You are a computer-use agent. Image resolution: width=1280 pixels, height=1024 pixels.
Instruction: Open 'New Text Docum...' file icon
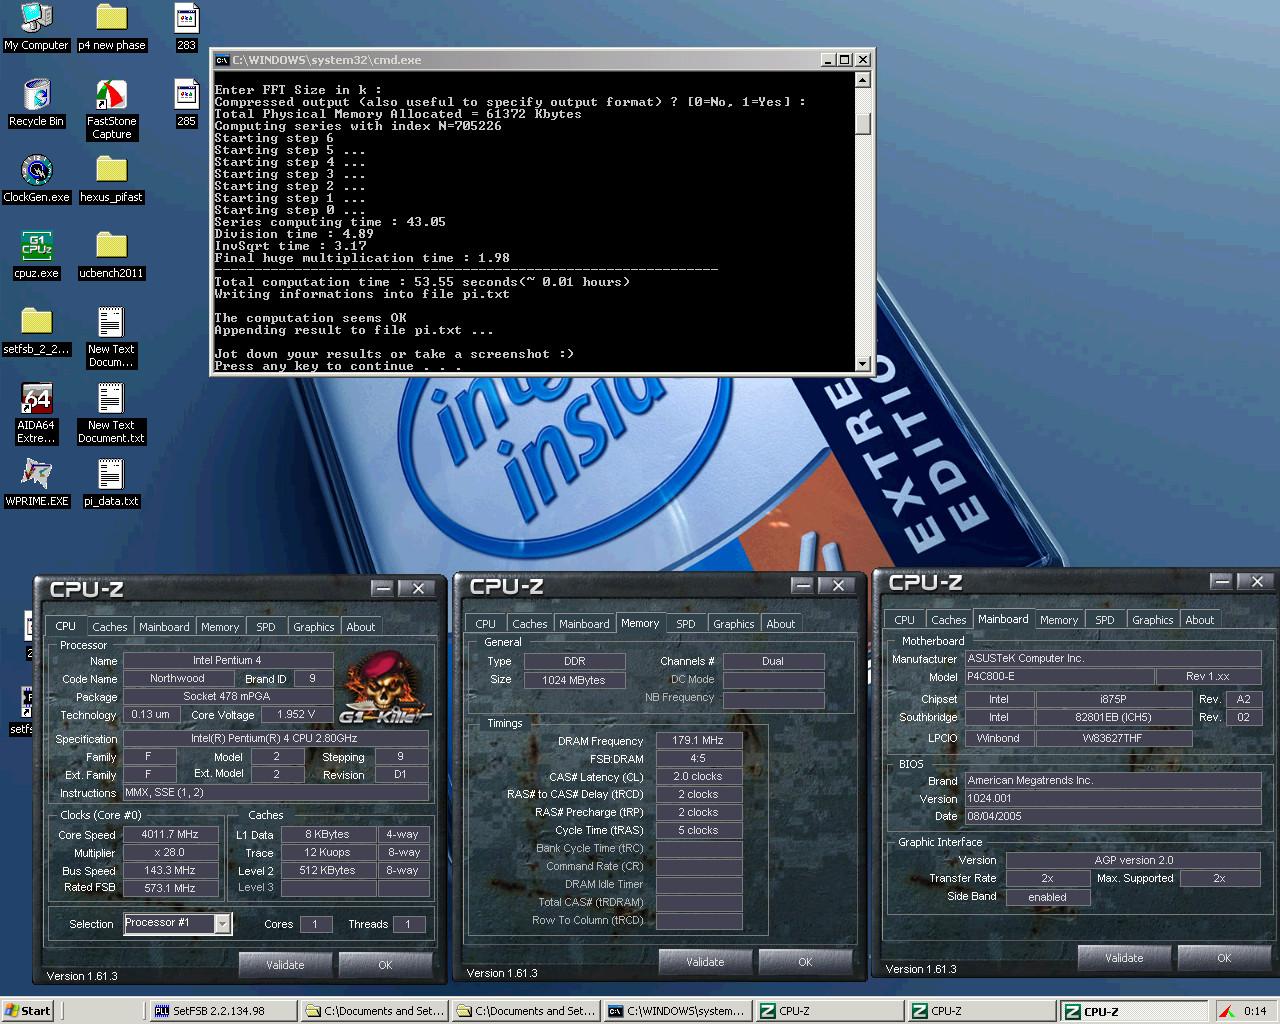111,338
